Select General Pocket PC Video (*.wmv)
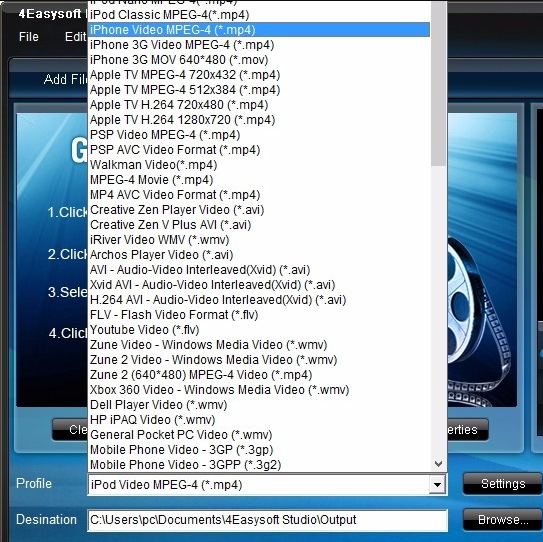Screen dimensions: 543x542 [x=259, y=435]
